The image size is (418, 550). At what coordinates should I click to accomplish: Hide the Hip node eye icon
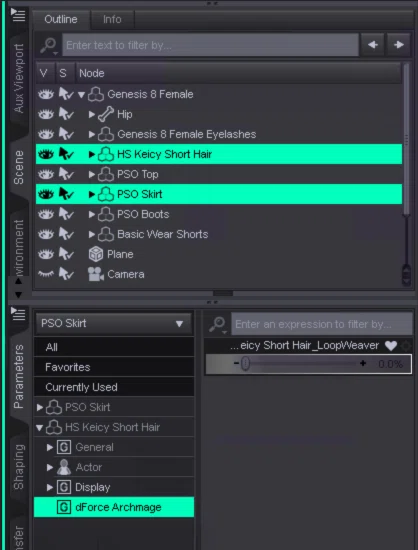pos(46,114)
